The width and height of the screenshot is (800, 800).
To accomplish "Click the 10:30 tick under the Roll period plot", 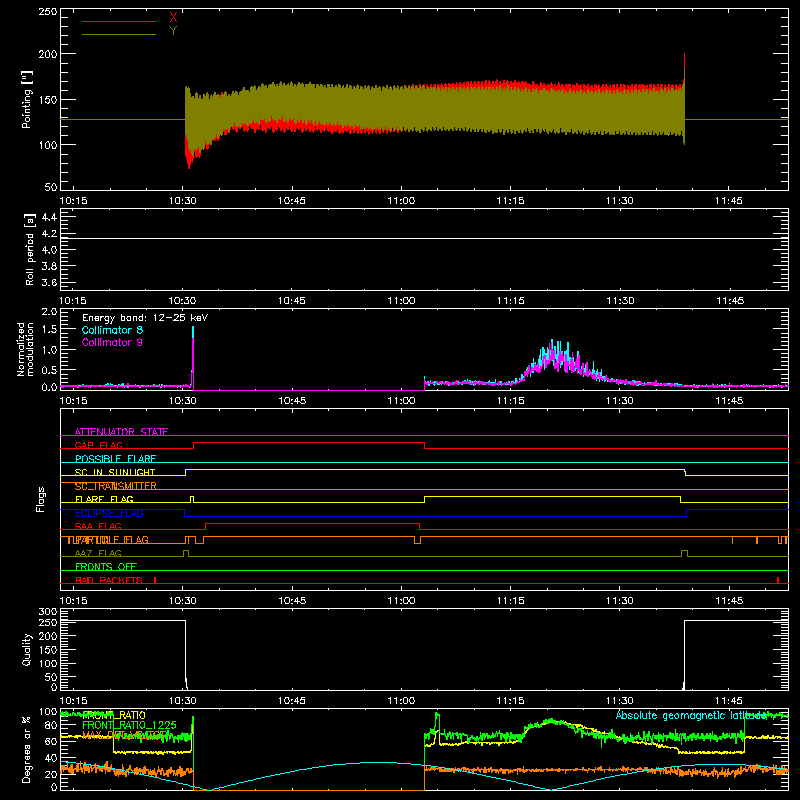I will [x=182, y=301].
